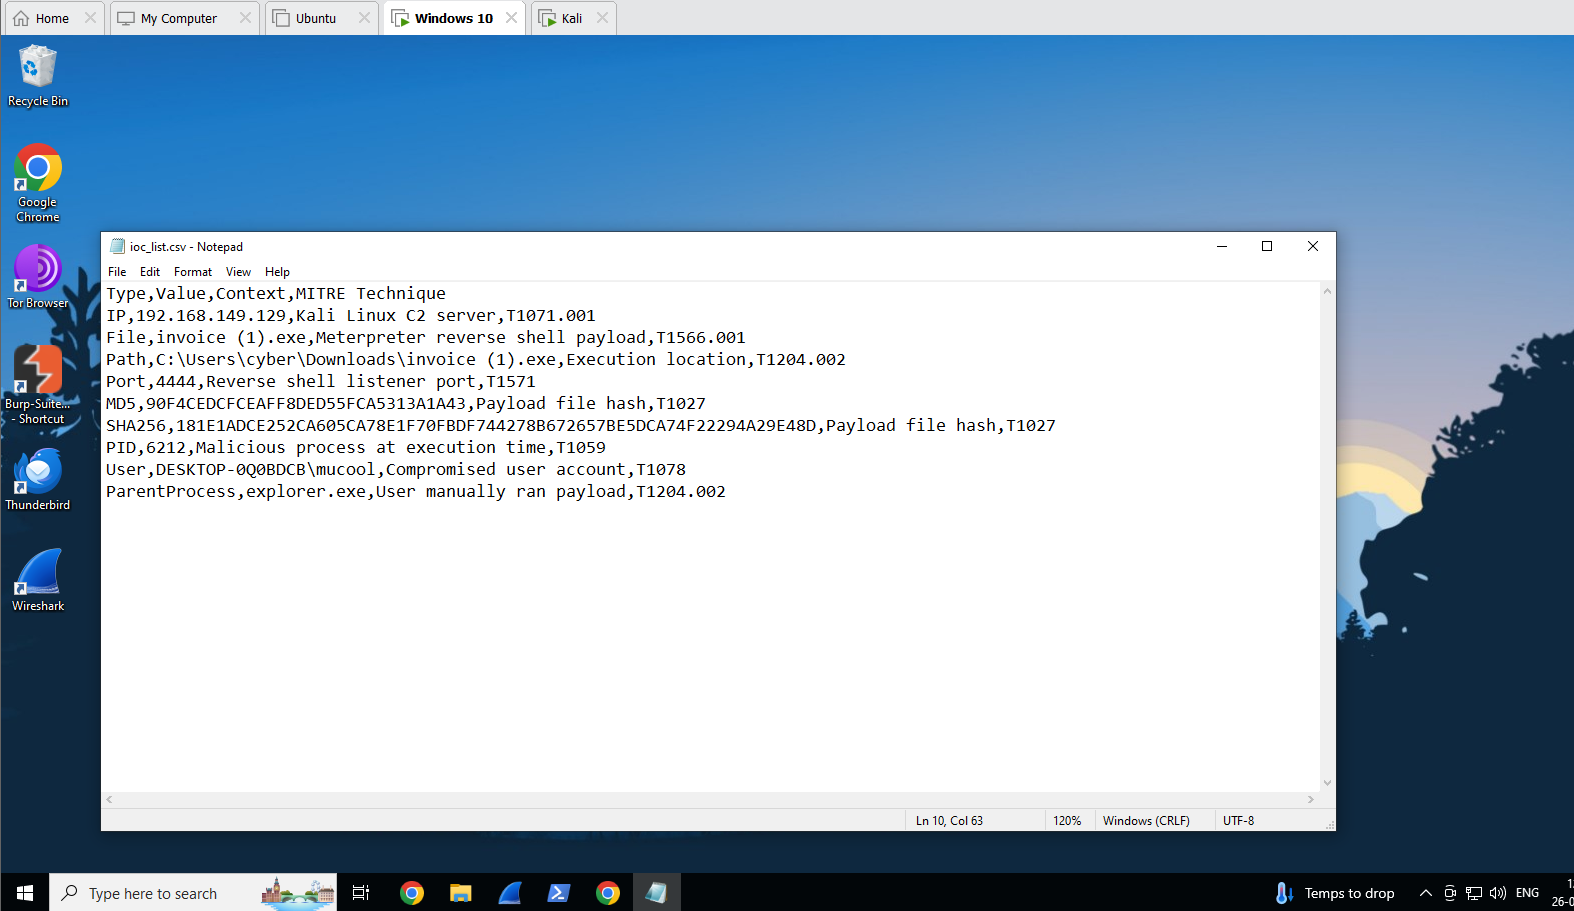Click the User DESKTOP-0Q0BDCB\mucool line

[x=396, y=469]
